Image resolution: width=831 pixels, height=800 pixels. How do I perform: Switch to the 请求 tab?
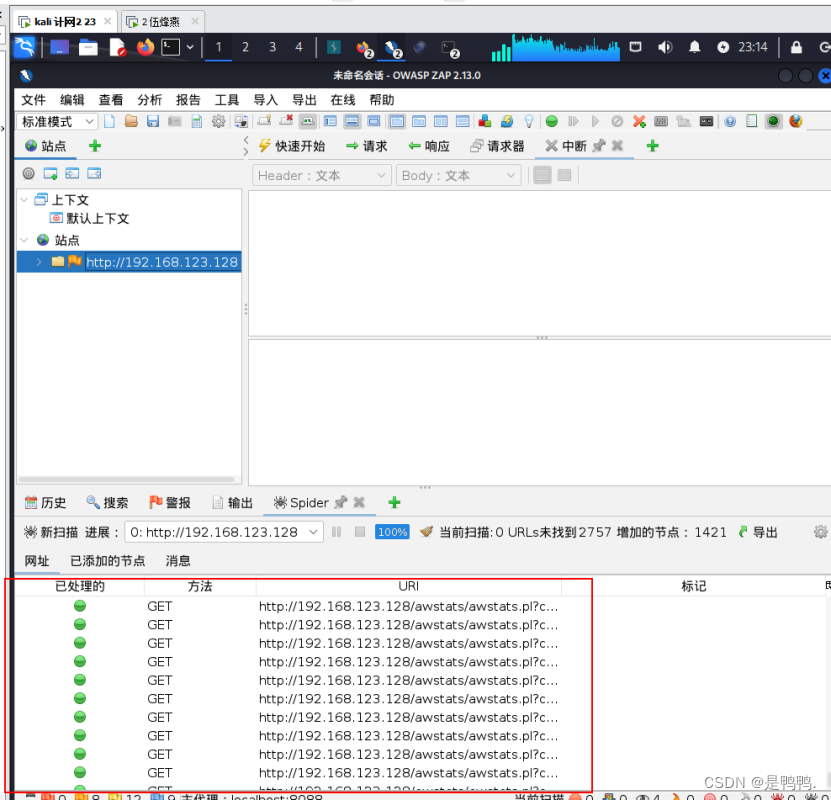click(367, 146)
